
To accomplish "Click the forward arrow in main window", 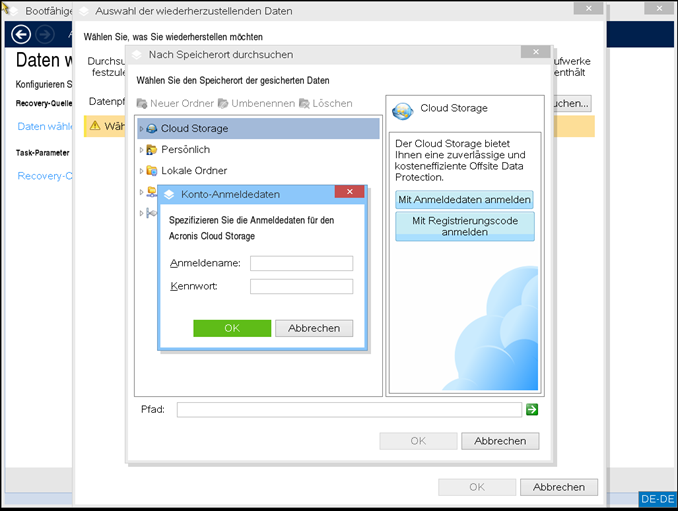I will click(x=45, y=35).
